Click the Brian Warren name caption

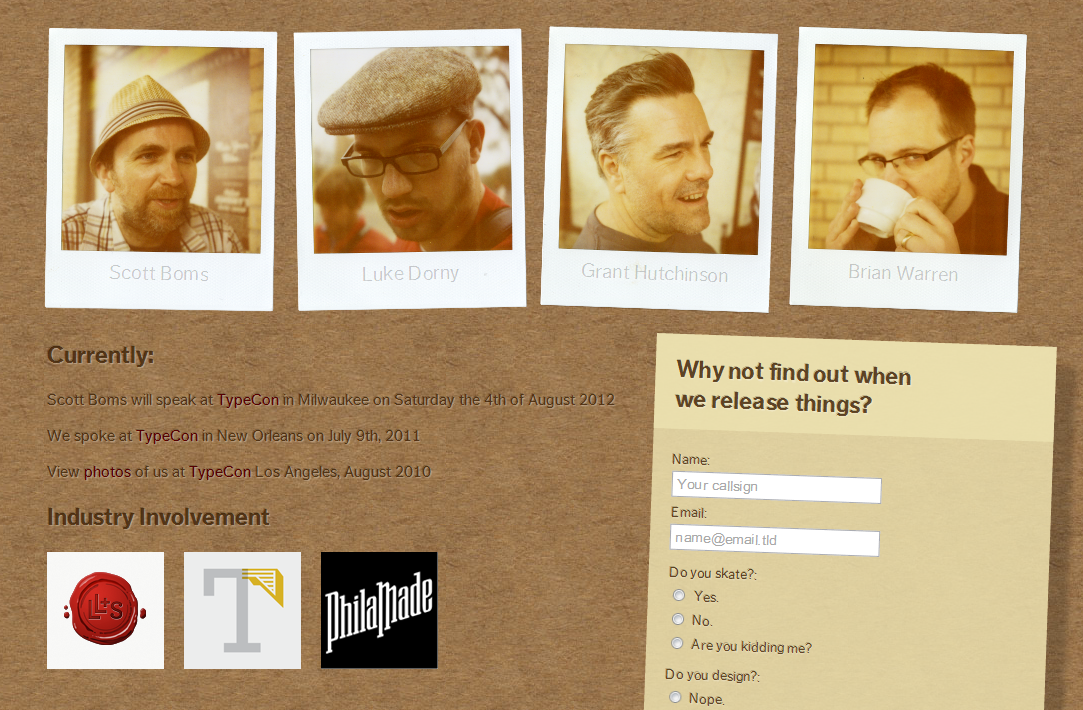(903, 273)
